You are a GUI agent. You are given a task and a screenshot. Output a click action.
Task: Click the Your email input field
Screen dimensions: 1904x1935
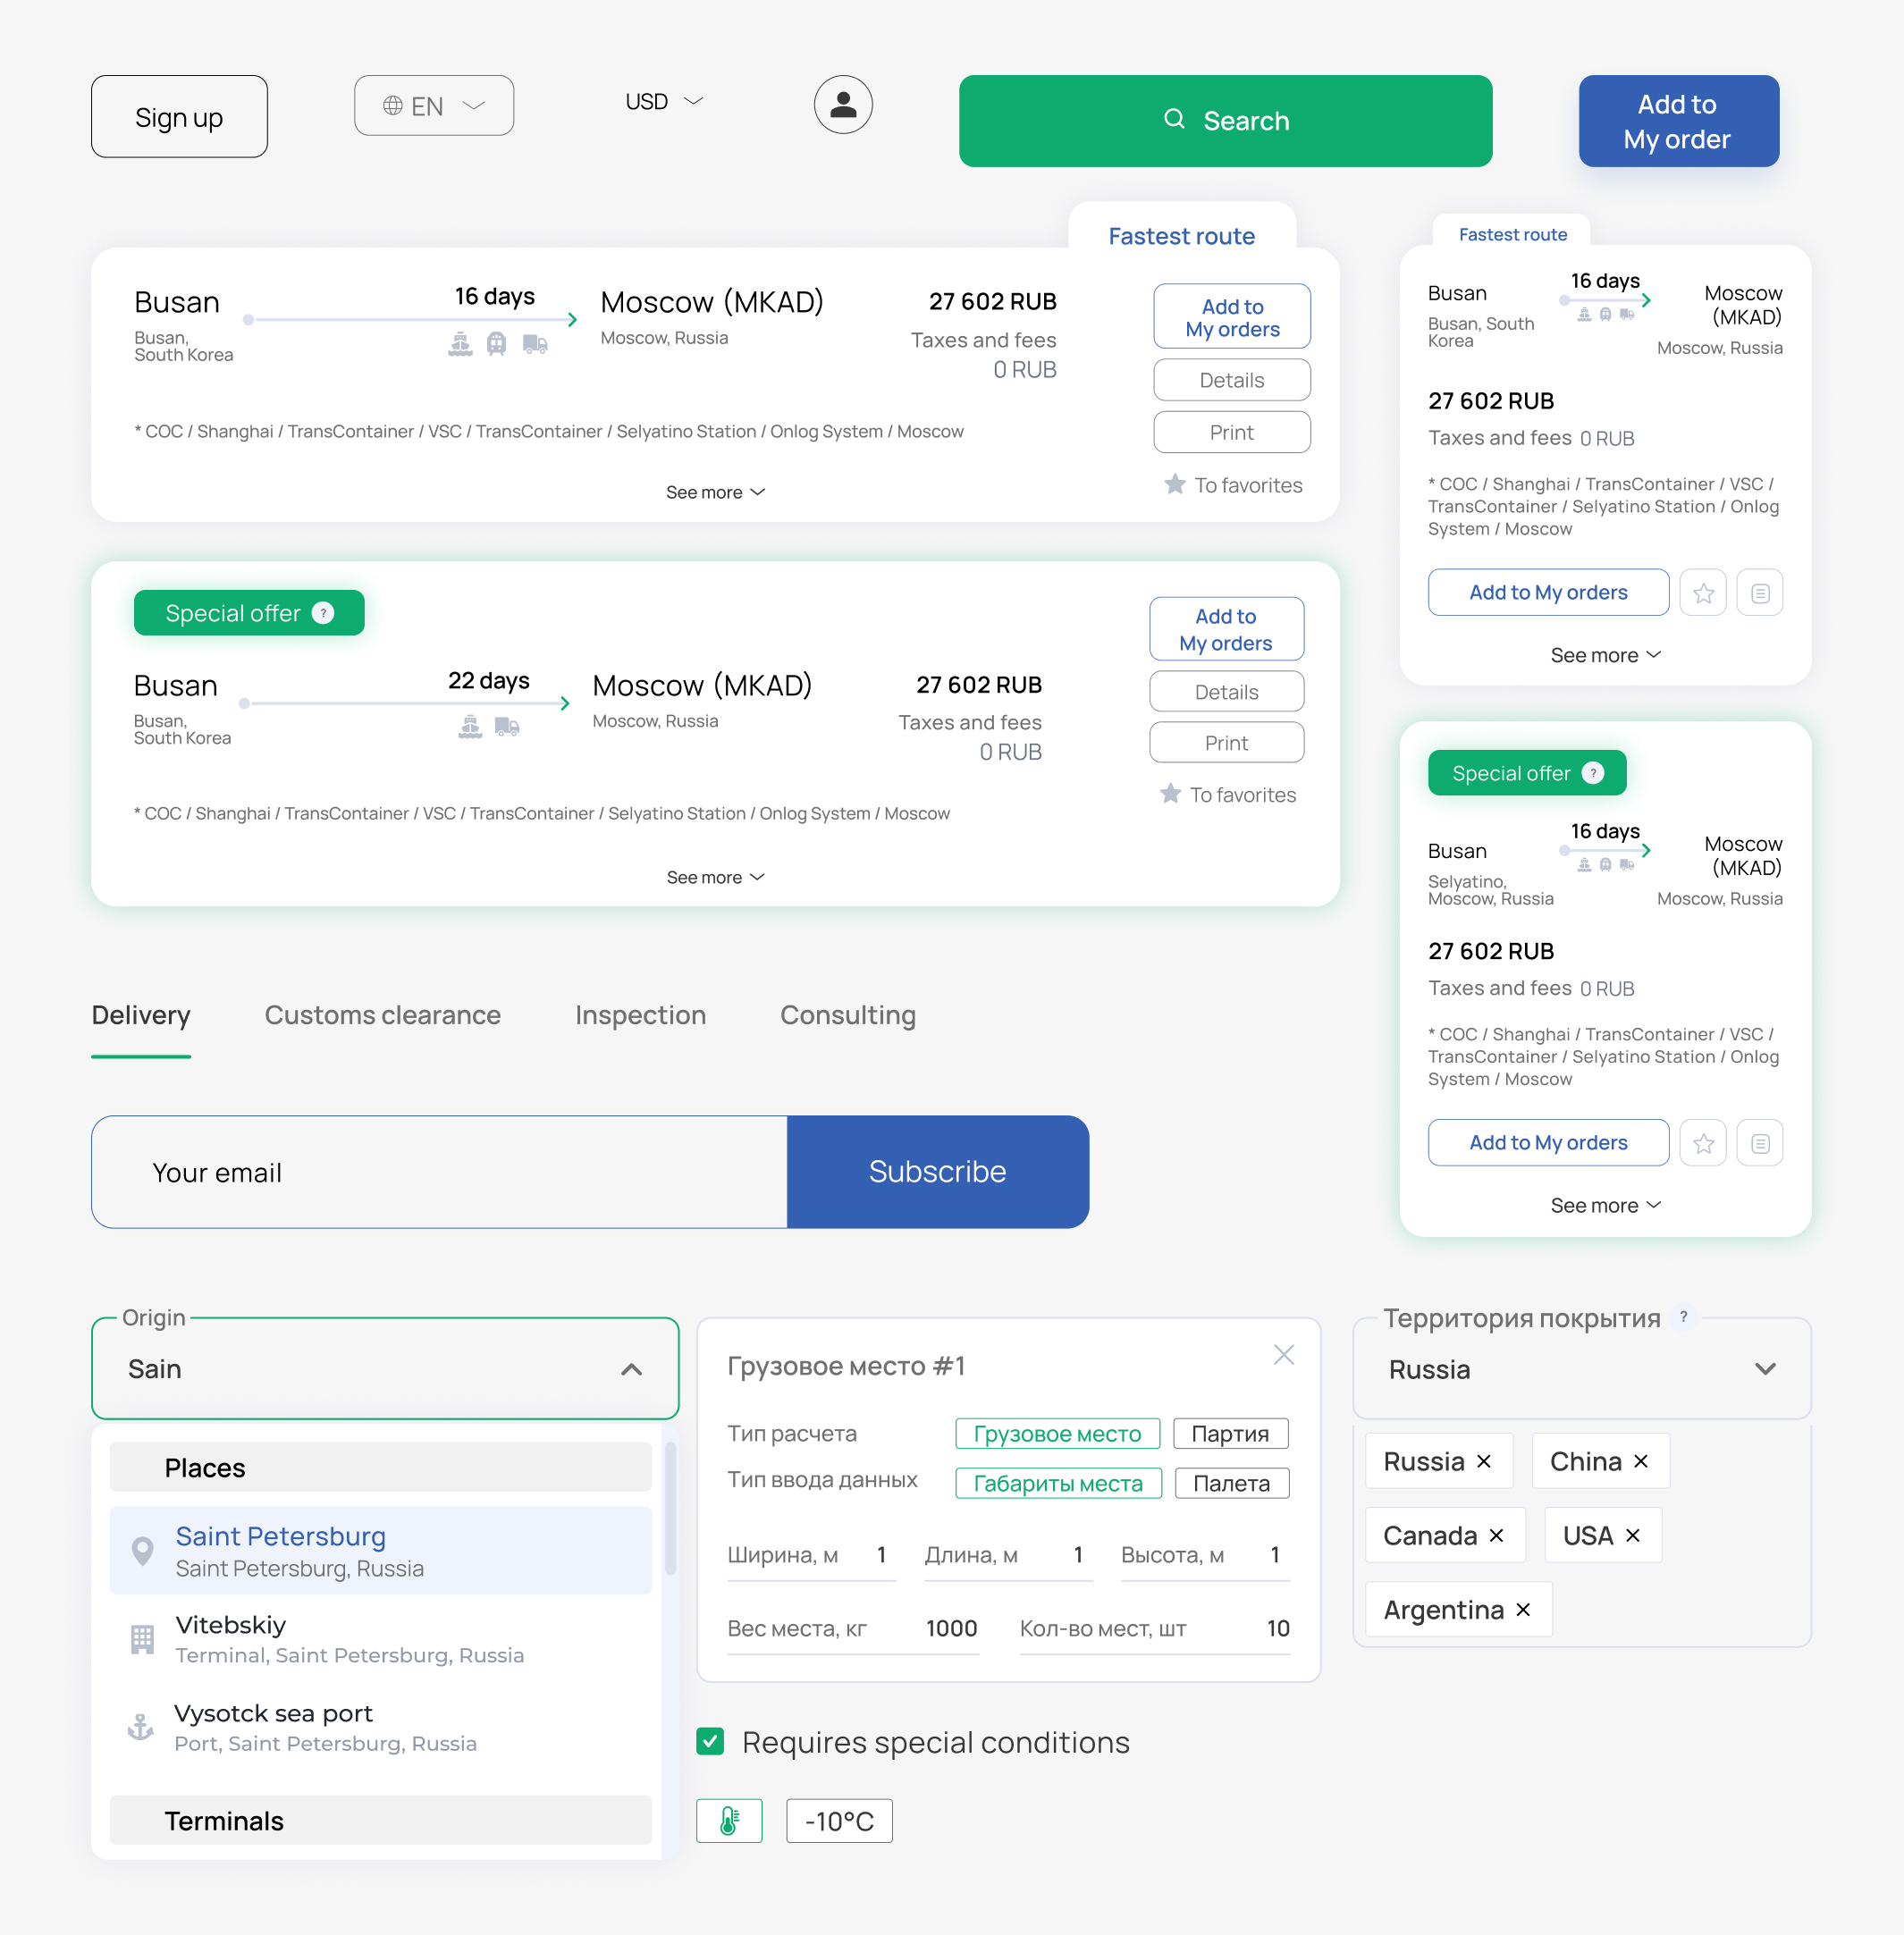440,1171
